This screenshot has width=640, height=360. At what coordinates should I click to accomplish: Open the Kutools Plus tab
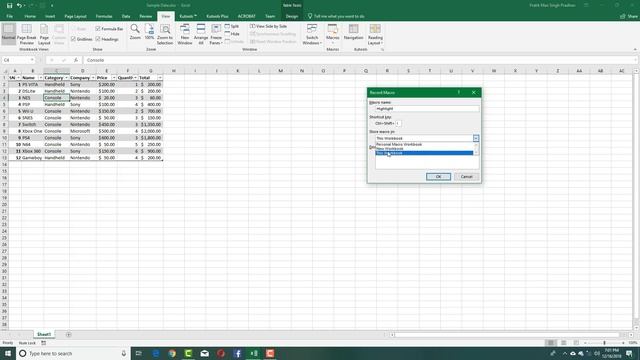217,16
